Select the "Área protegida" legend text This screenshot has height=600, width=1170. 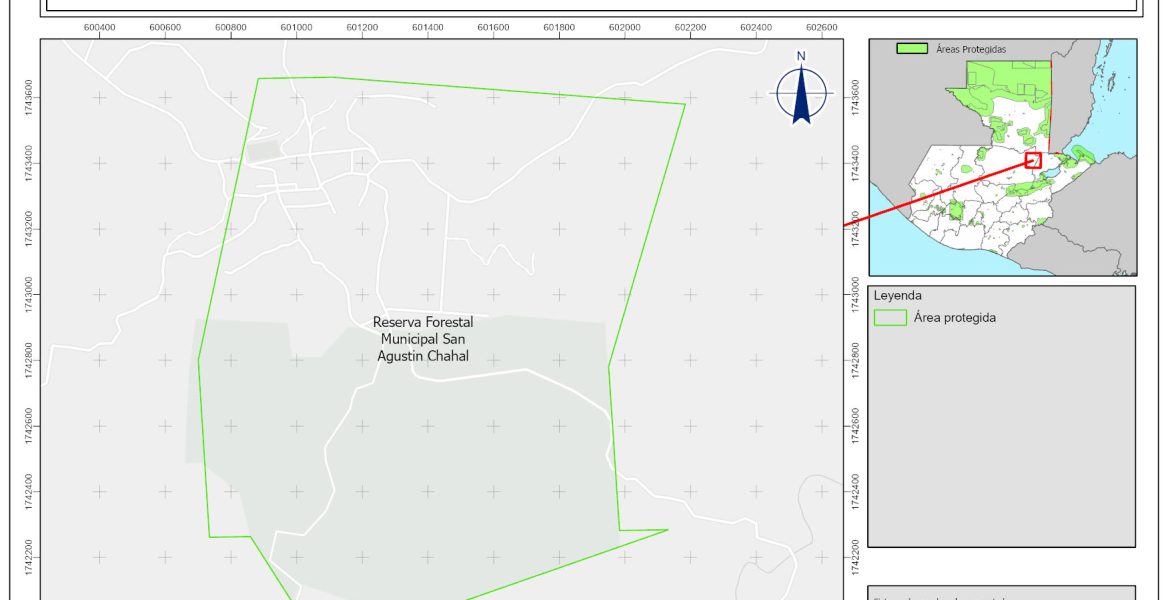click(x=954, y=318)
